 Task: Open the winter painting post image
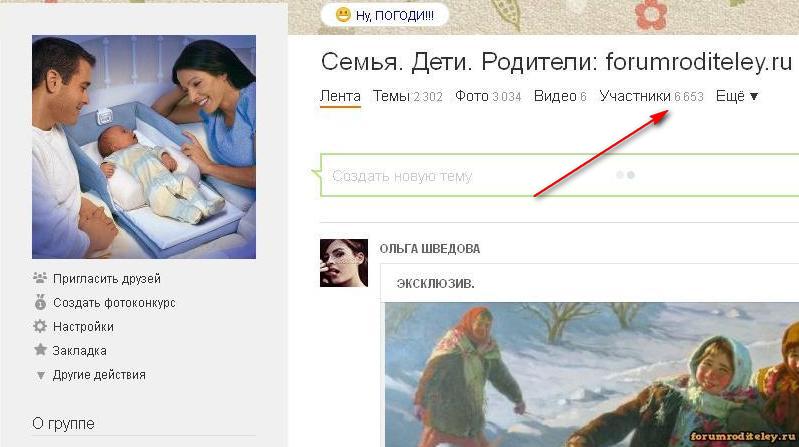[x=592, y=375]
